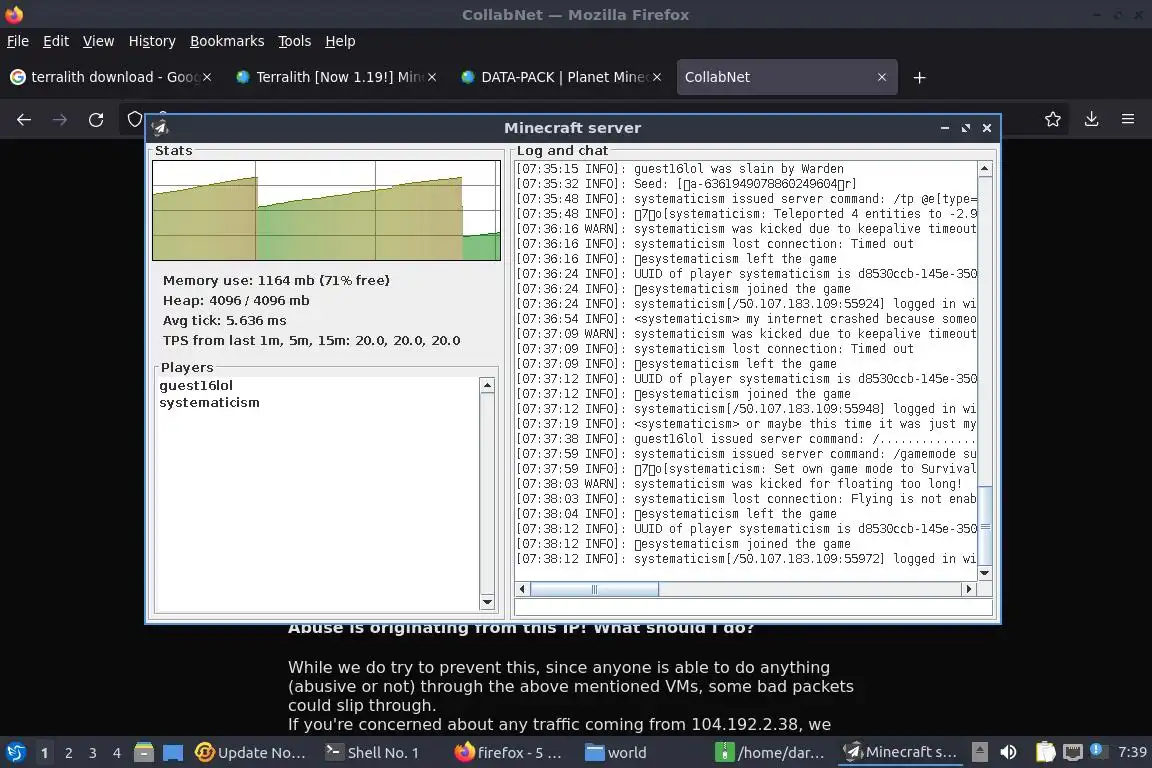Screen dimensions: 1152x768
Task: Click the 'TPS from last 1m, 5m, 15m' line
Action: 312,340
